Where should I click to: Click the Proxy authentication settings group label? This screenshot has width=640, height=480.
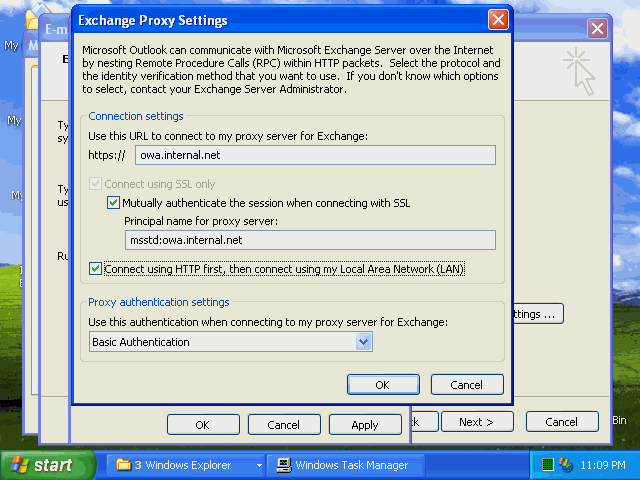[x=159, y=302]
